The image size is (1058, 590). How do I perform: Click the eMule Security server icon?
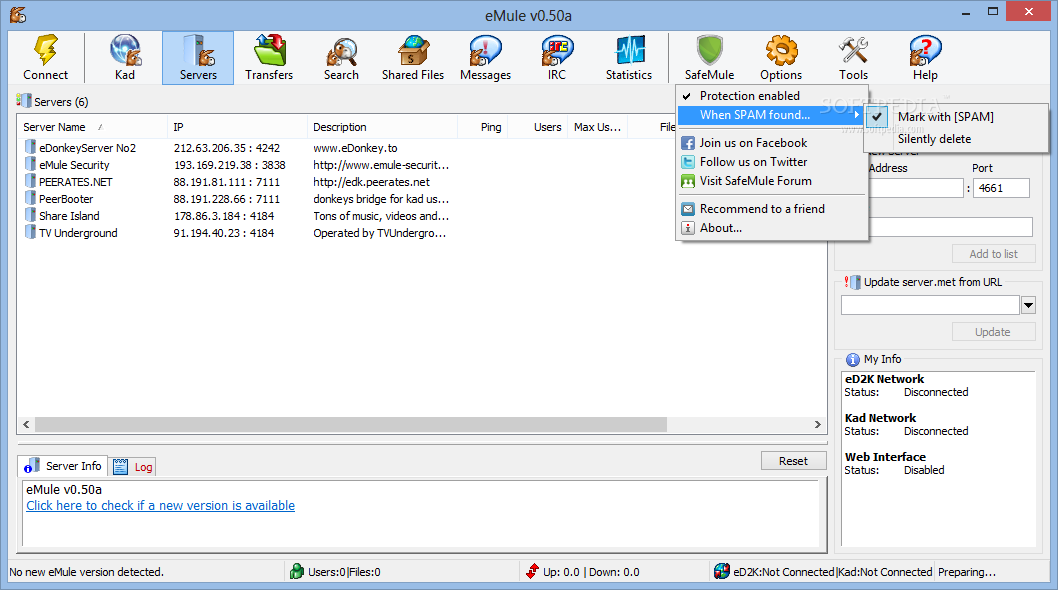(30, 163)
